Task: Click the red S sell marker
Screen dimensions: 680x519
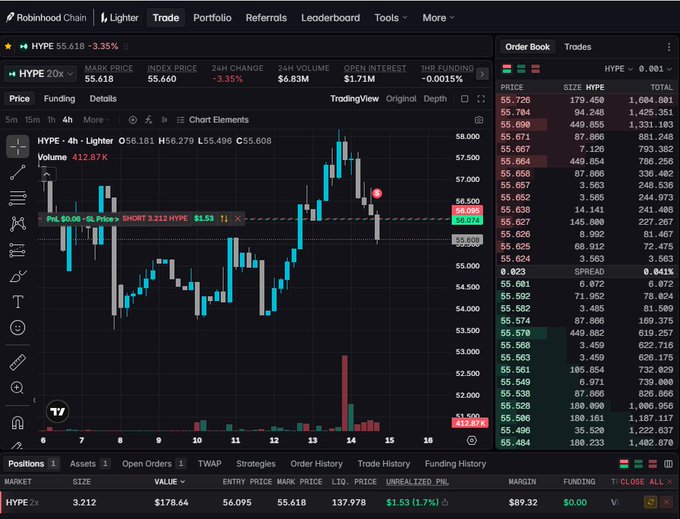Action: (377, 193)
